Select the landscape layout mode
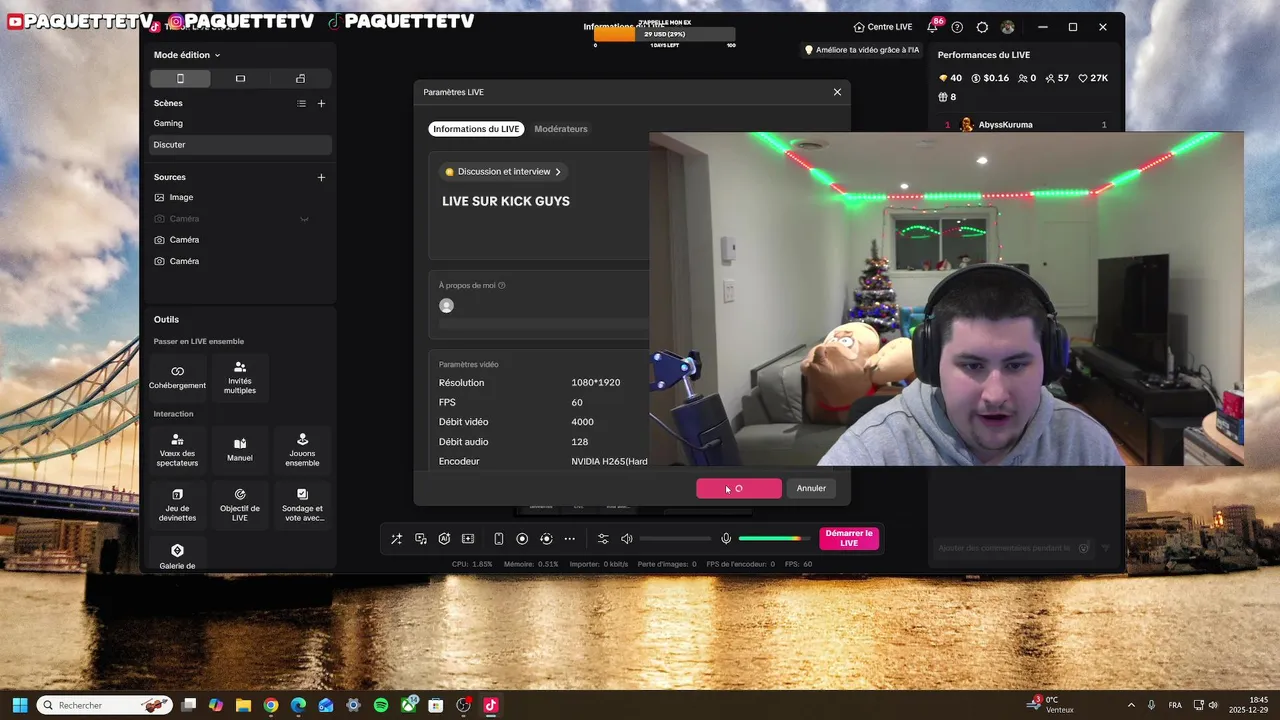1280x720 pixels. [x=240, y=78]
